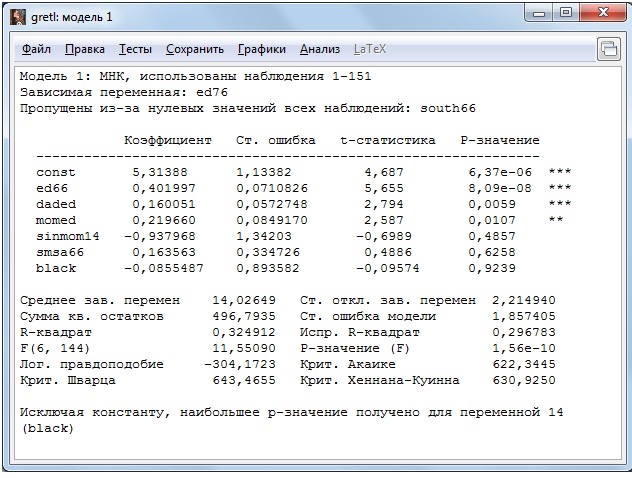Open the Сохранить menu
The height and width of the screenshot is (478, 632).
[x=195, y=49]
